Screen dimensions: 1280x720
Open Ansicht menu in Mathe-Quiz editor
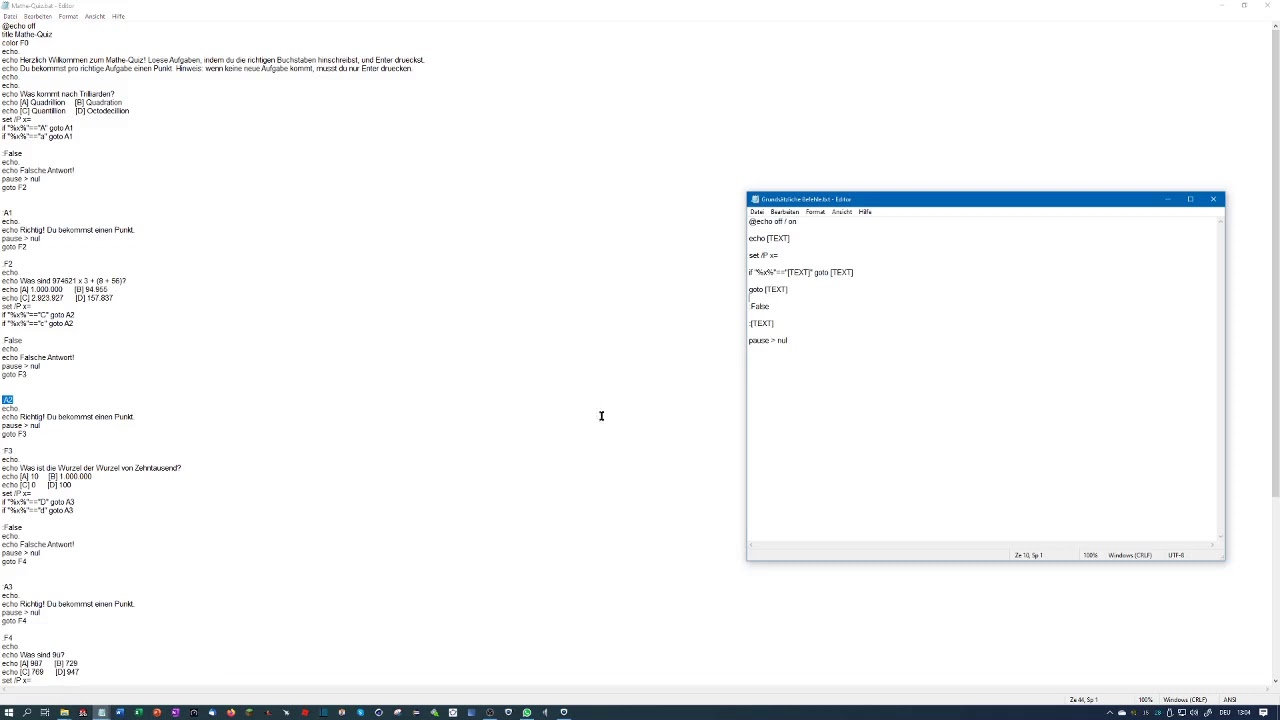click(95, 16)
